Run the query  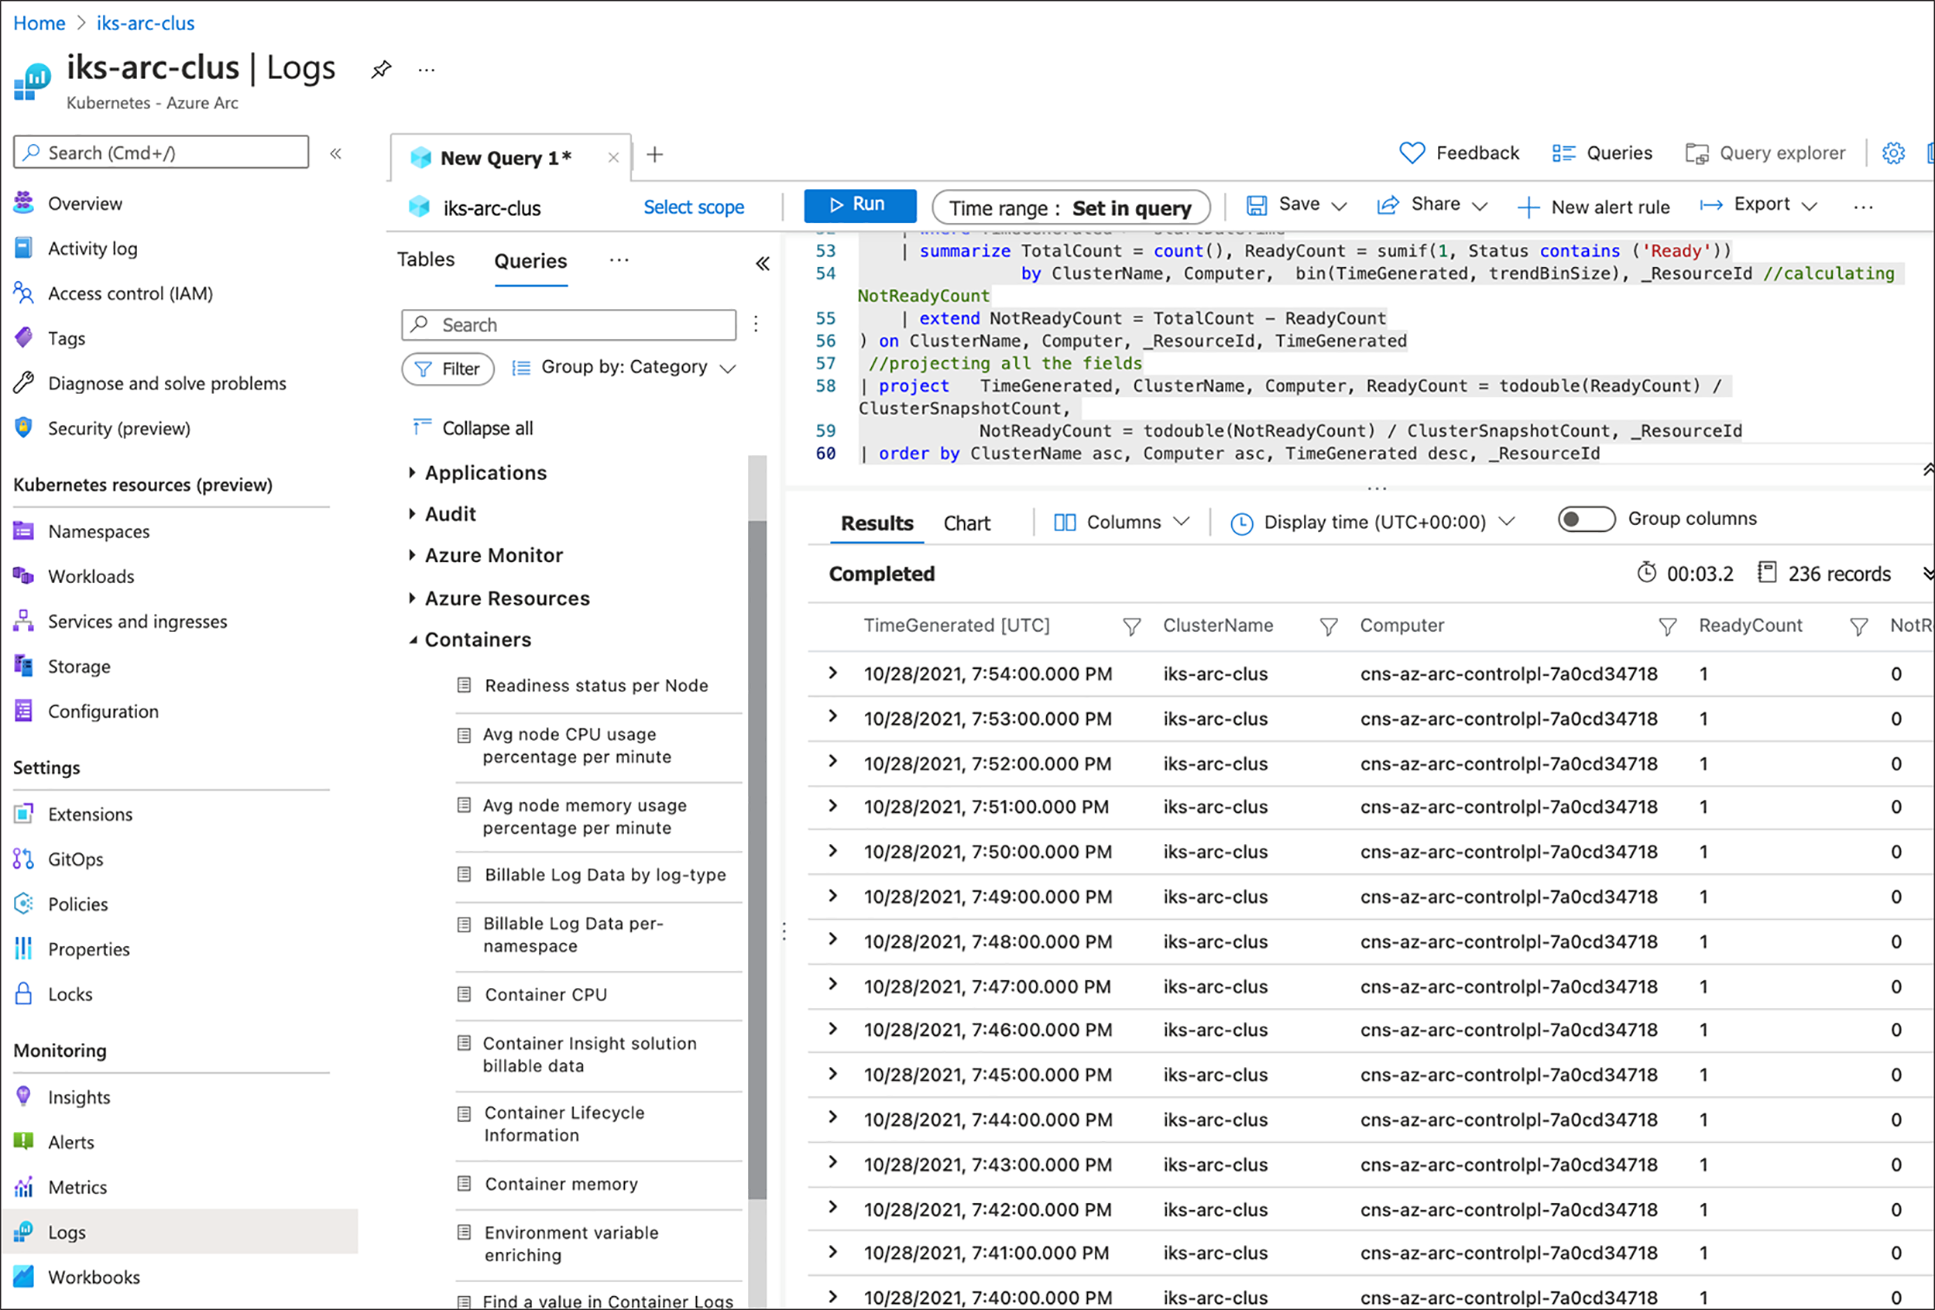(859, 205)
